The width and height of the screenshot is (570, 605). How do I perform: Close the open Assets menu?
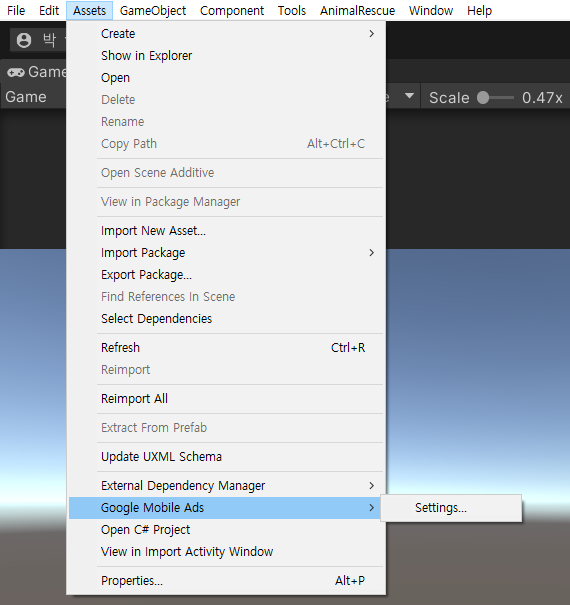89,10
